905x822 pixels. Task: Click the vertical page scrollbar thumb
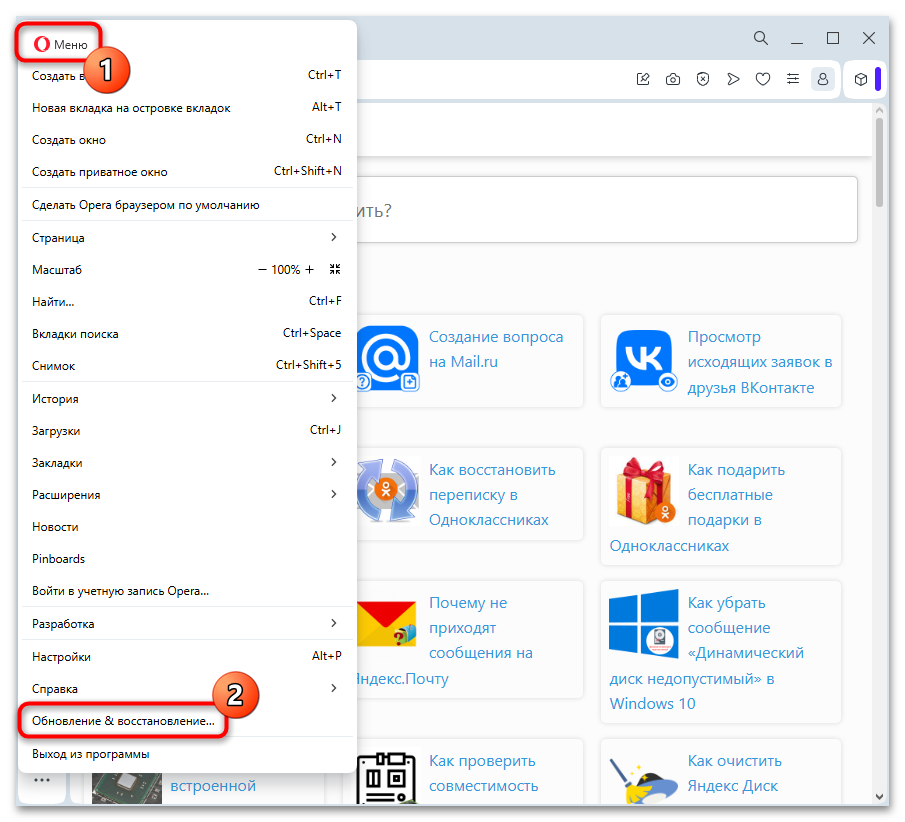pyautogui.click(x=879, y=162)
